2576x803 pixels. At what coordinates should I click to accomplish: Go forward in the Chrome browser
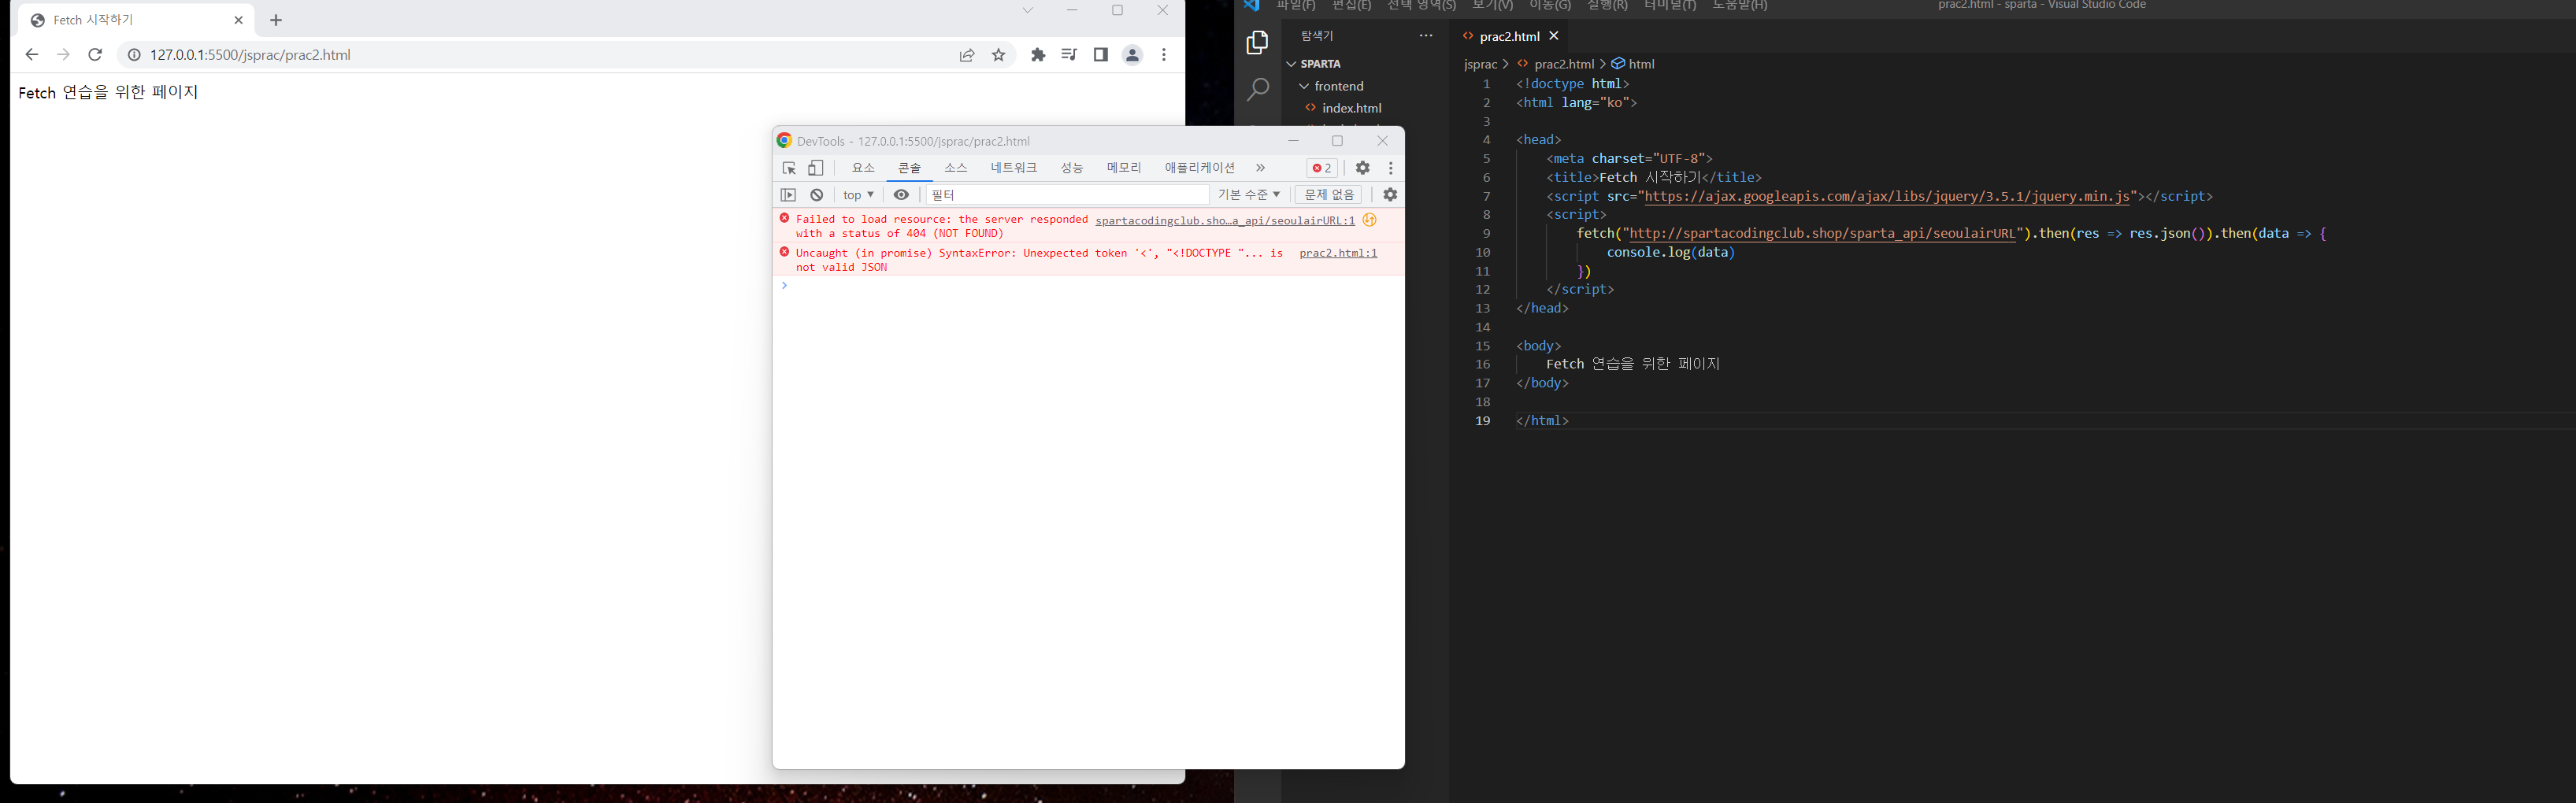(63, 55)
